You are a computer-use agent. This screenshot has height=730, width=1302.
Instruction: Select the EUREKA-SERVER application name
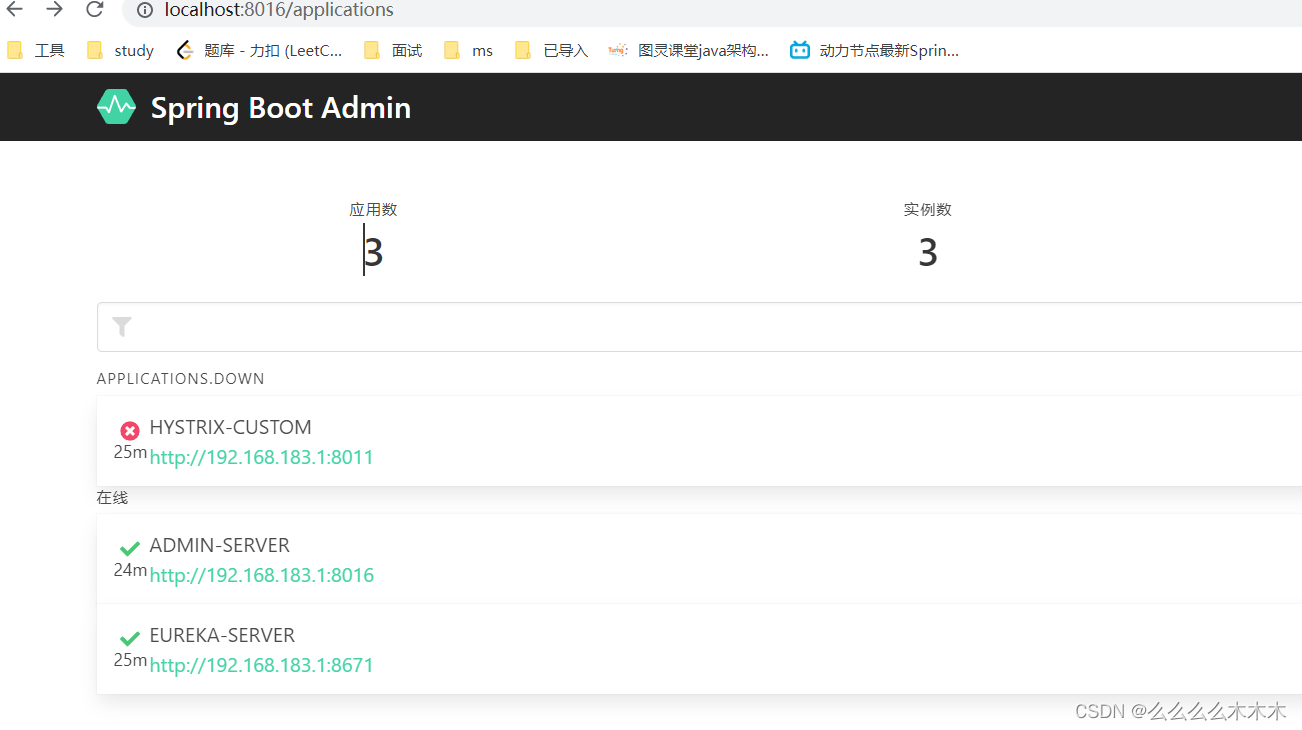(x=222, y=635)
